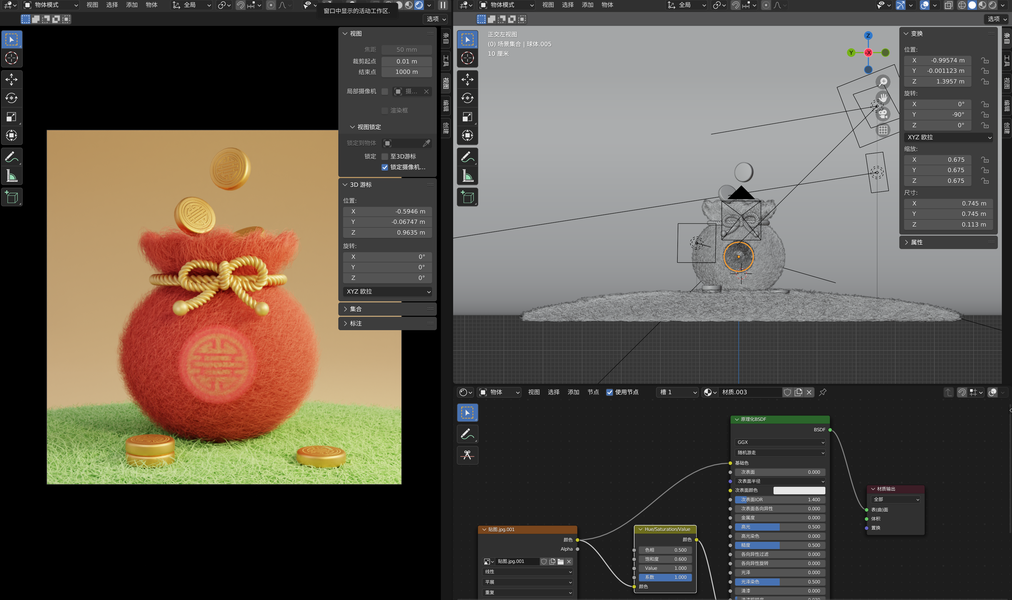Toggle the 锁定摄像机 checkbox
The width and height of the screenshot is (1012, 600).
(x=385, y=167)
